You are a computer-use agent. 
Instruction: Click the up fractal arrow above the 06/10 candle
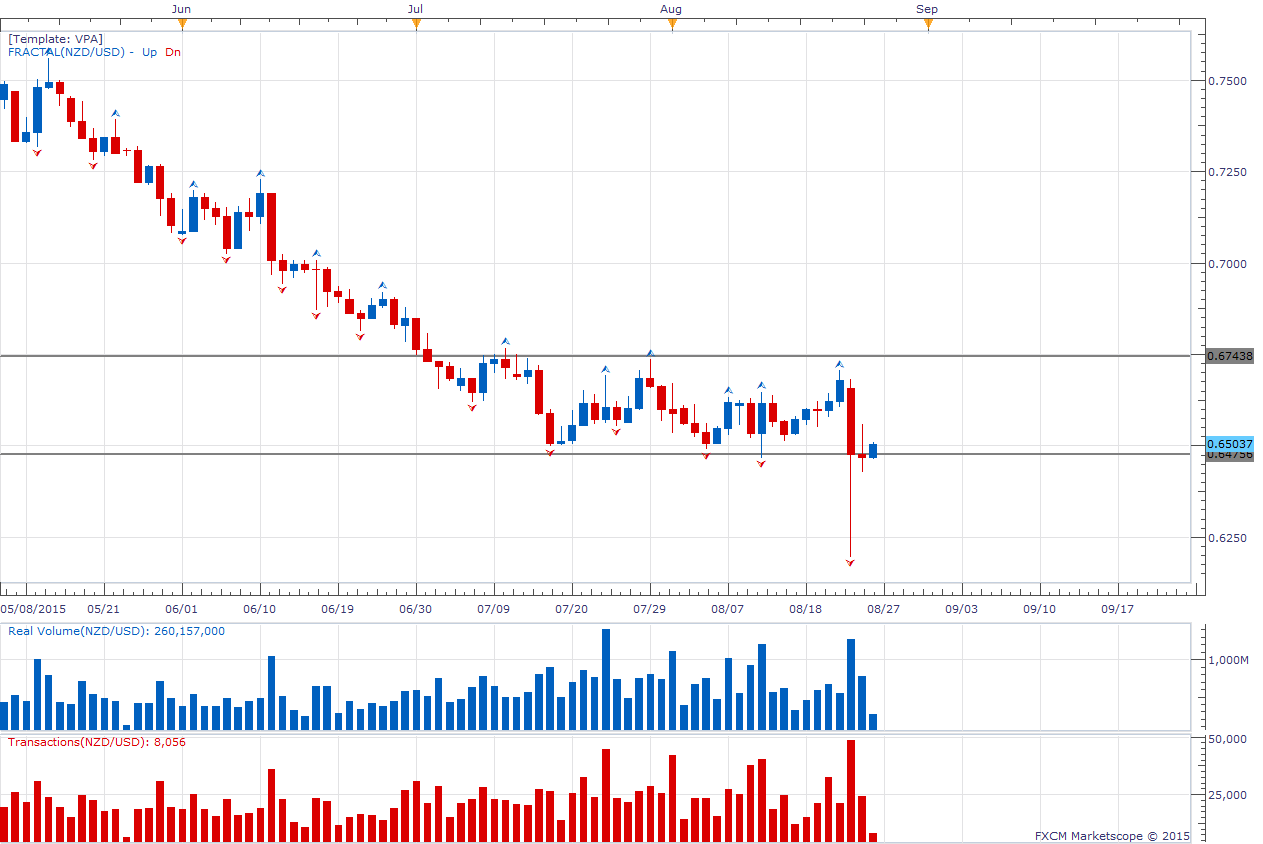coord(260,173)
